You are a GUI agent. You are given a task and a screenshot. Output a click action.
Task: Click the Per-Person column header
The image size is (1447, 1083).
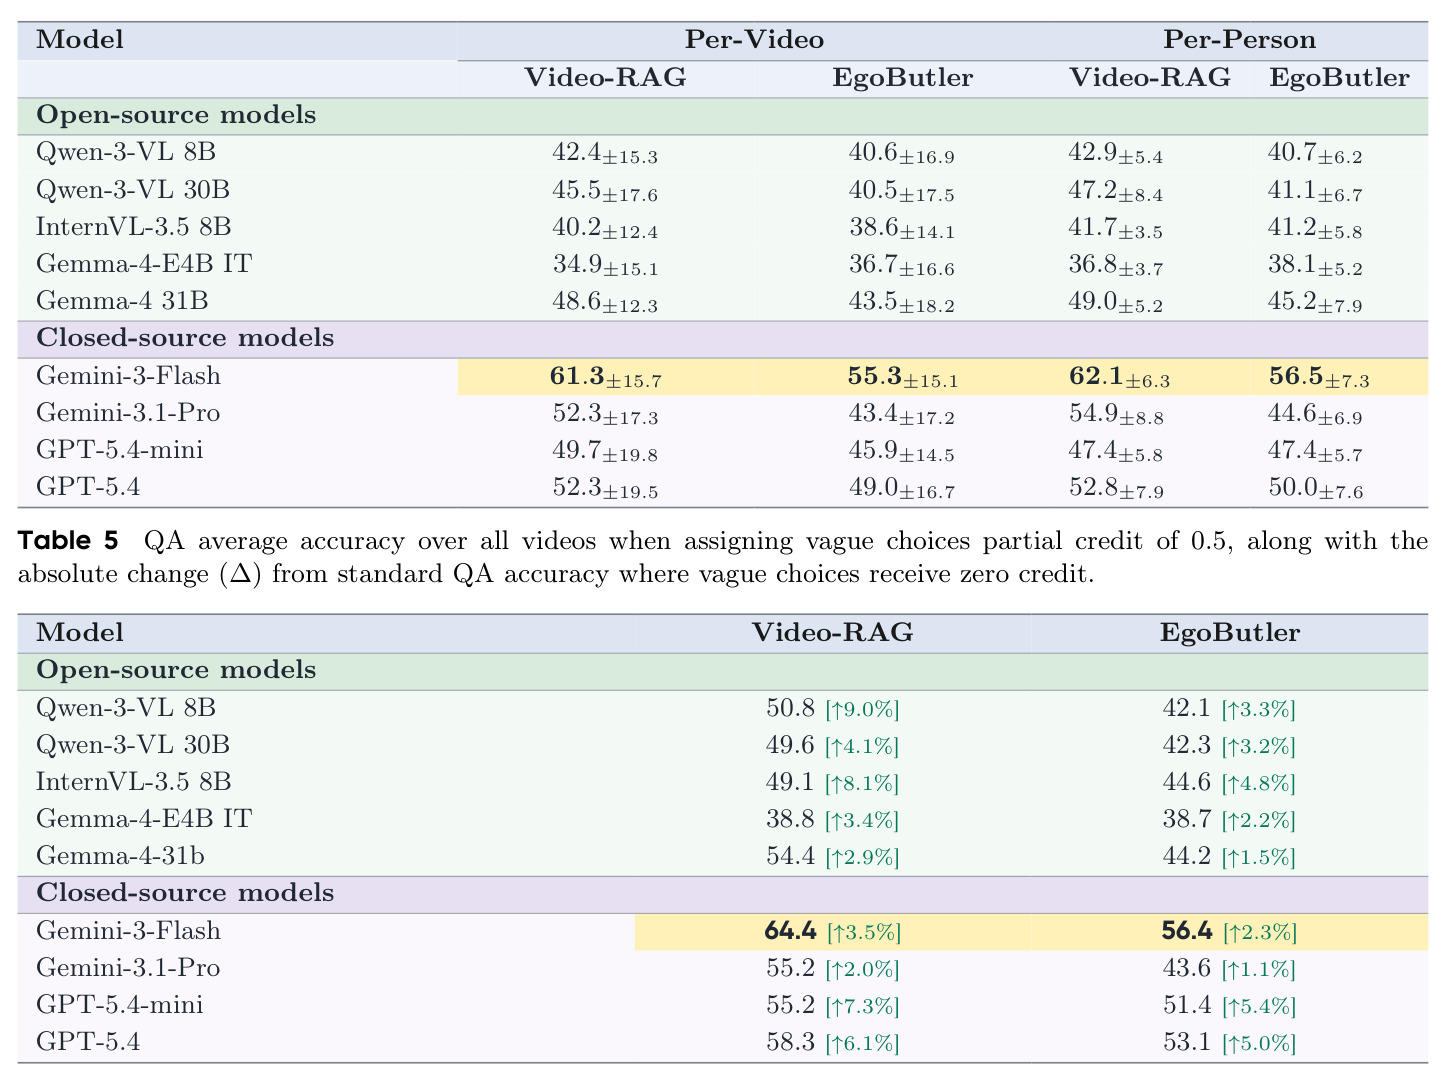(1239, 40)
